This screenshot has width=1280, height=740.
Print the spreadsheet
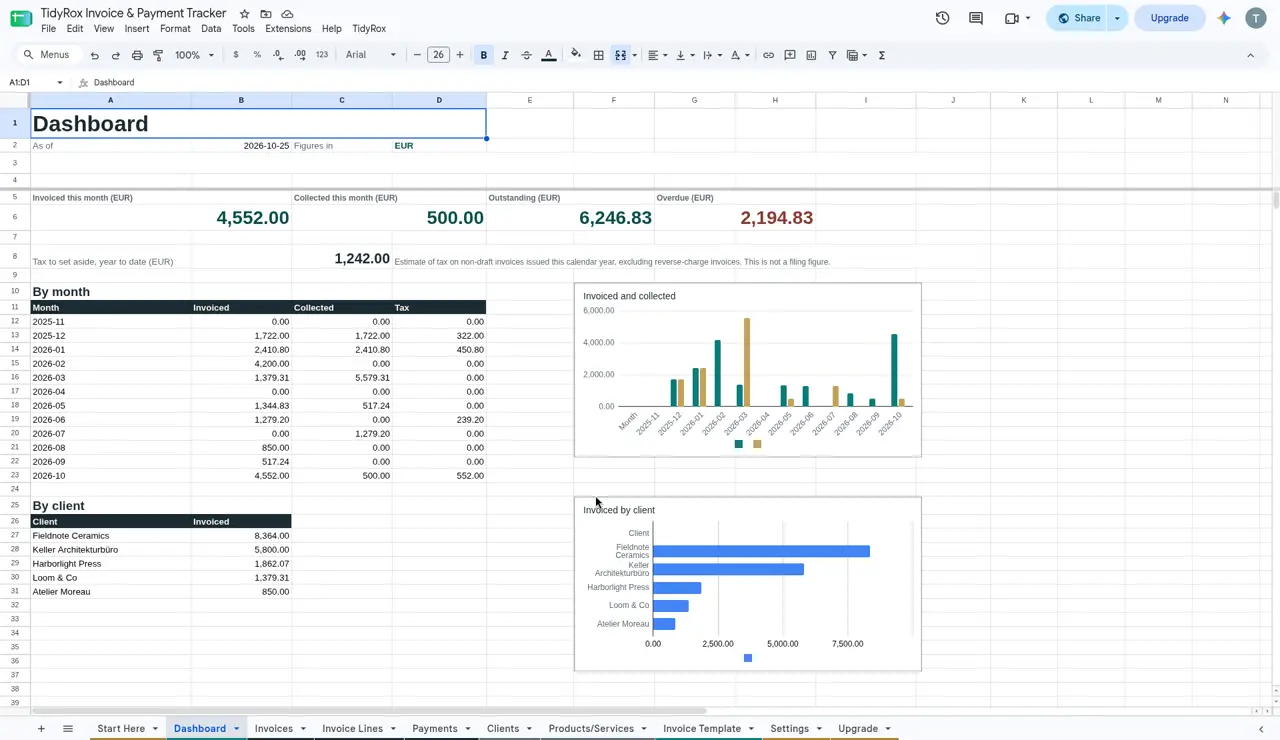coord(137,55)
